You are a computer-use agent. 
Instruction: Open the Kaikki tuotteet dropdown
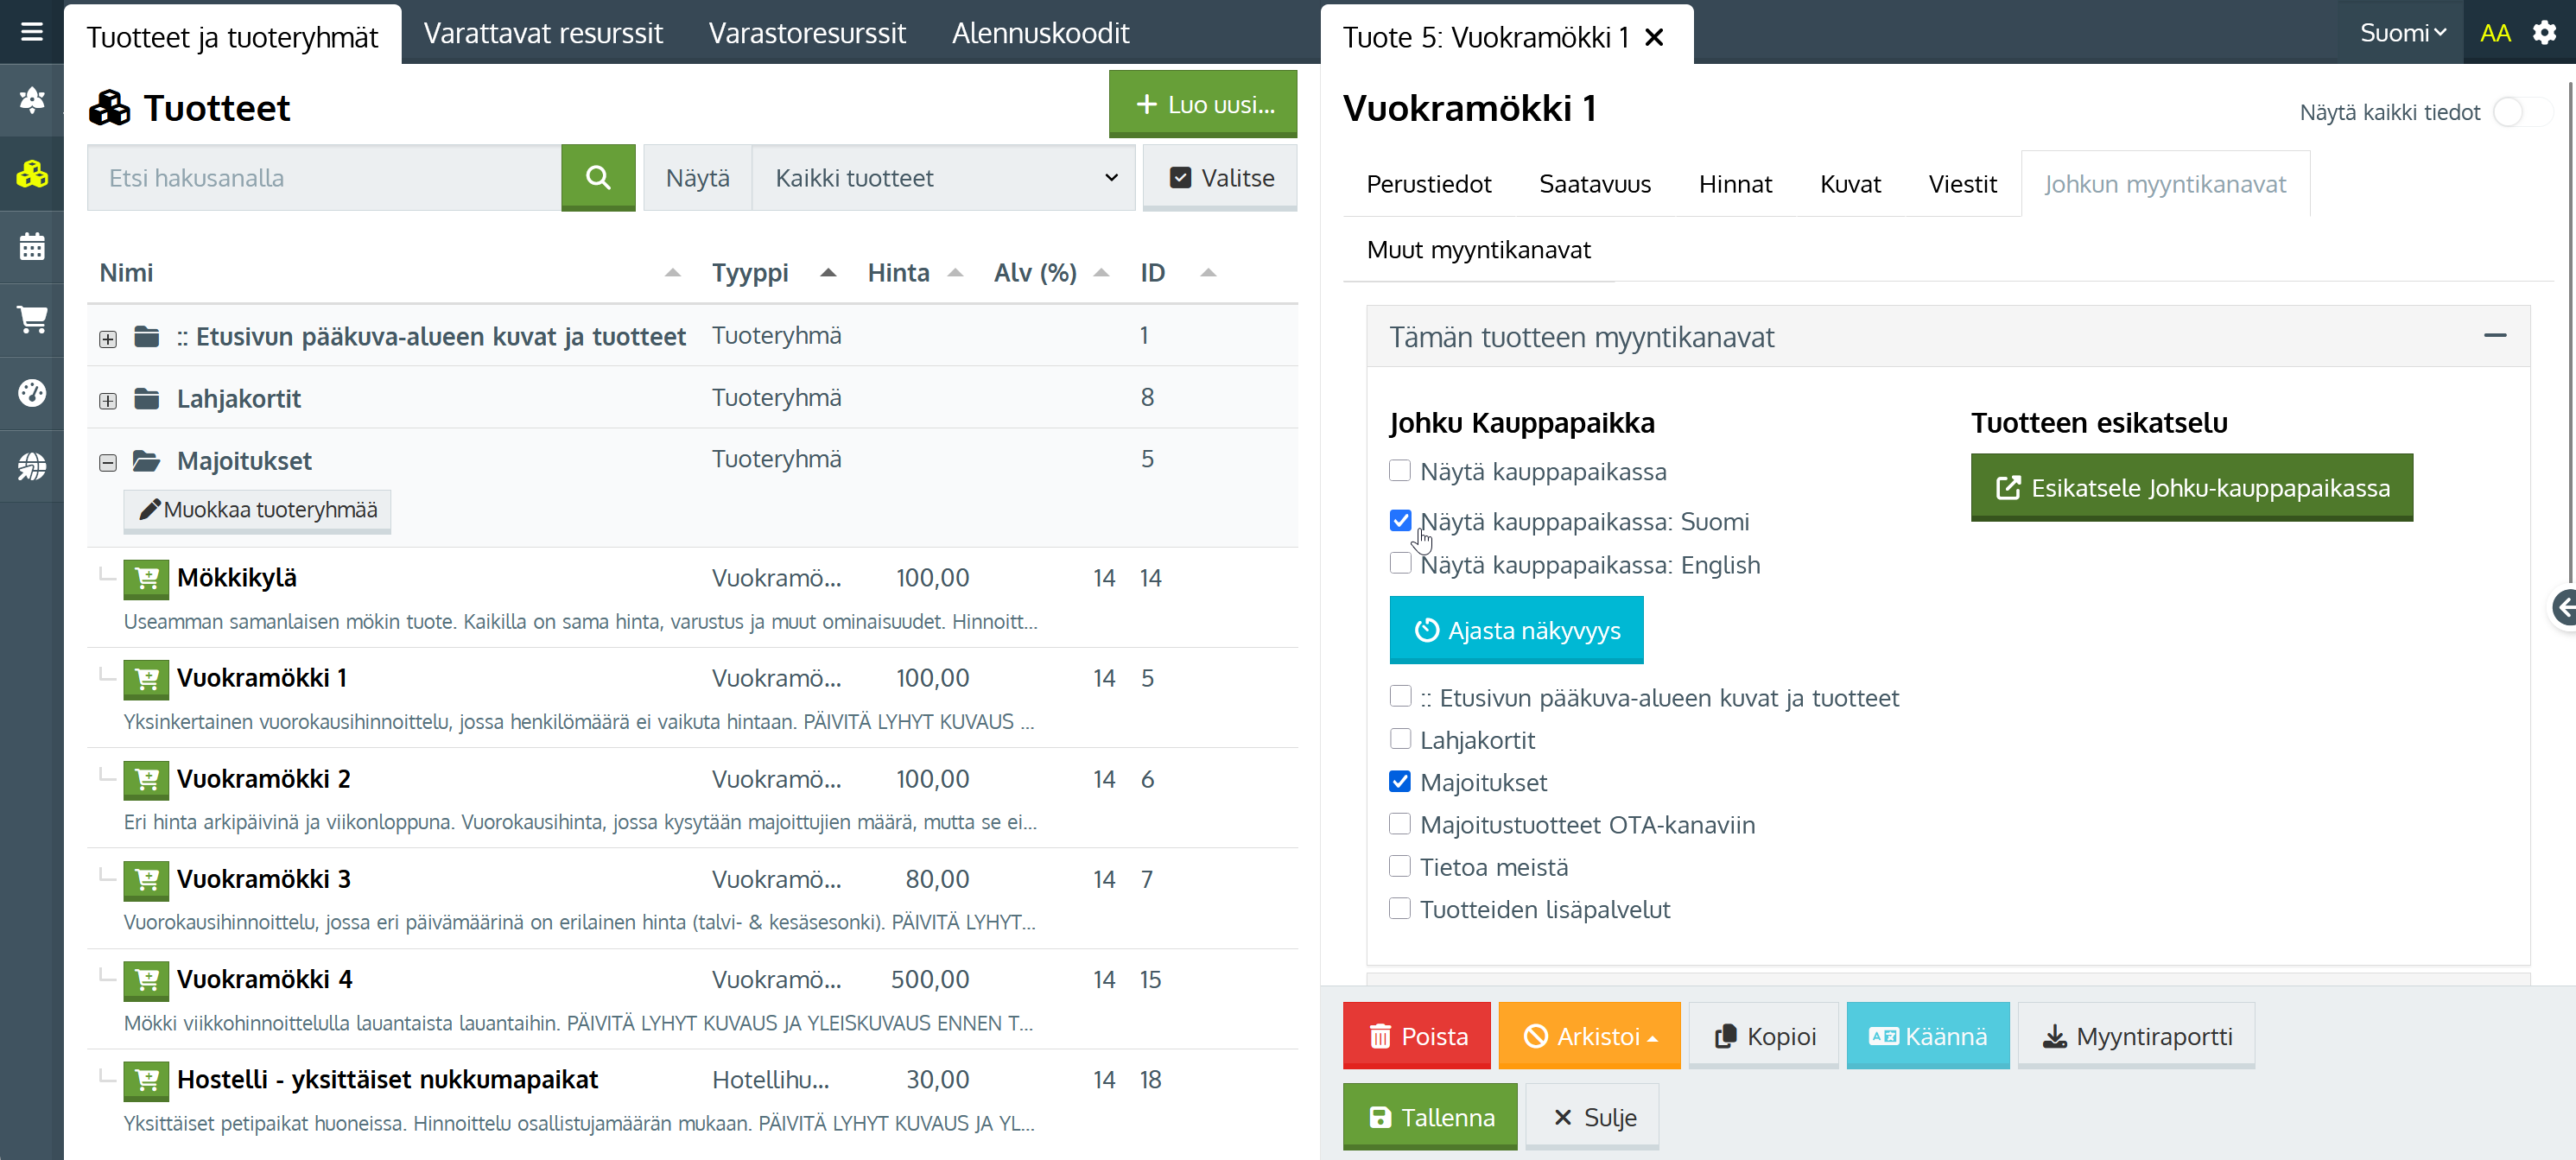click(x=943, y=177)
